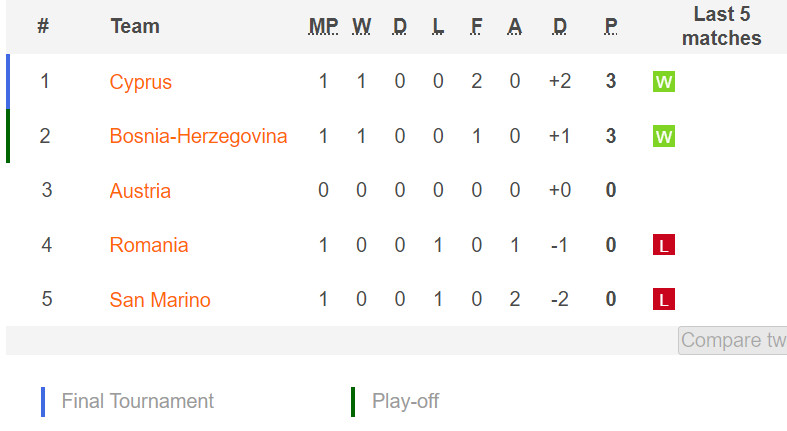Click the green Play-off legend marker

pyautogui.click(x=353, y=402)
